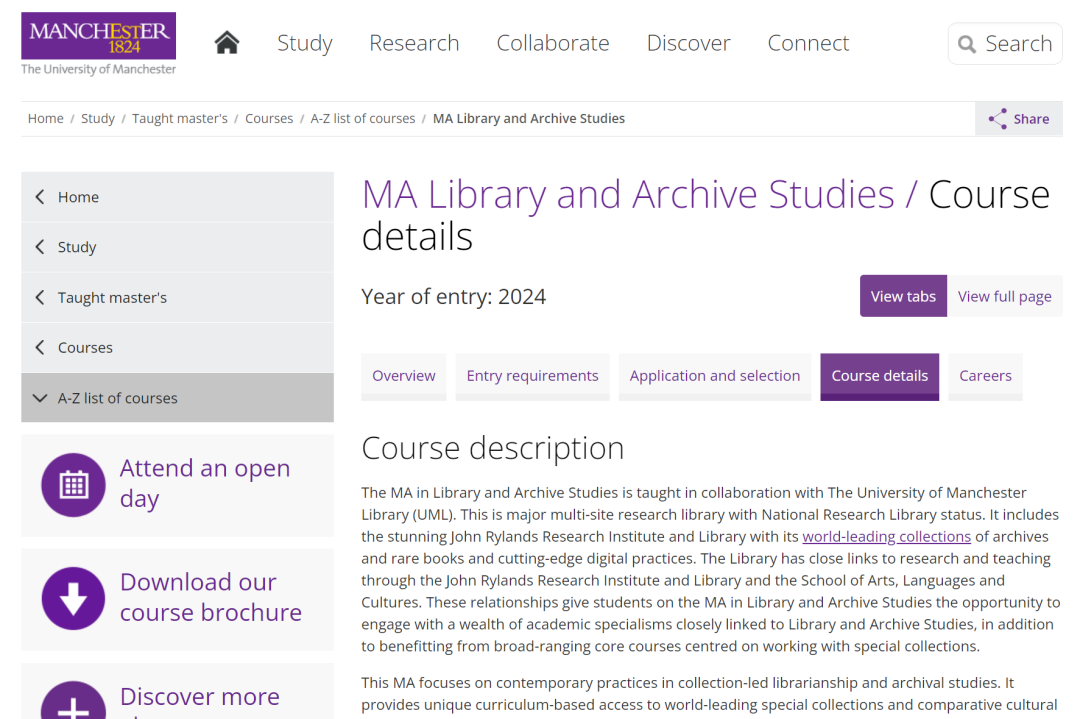Select the View tabs toggle button
The width and height of the screenshot is (1080, 719).
[x=903, y=296]
